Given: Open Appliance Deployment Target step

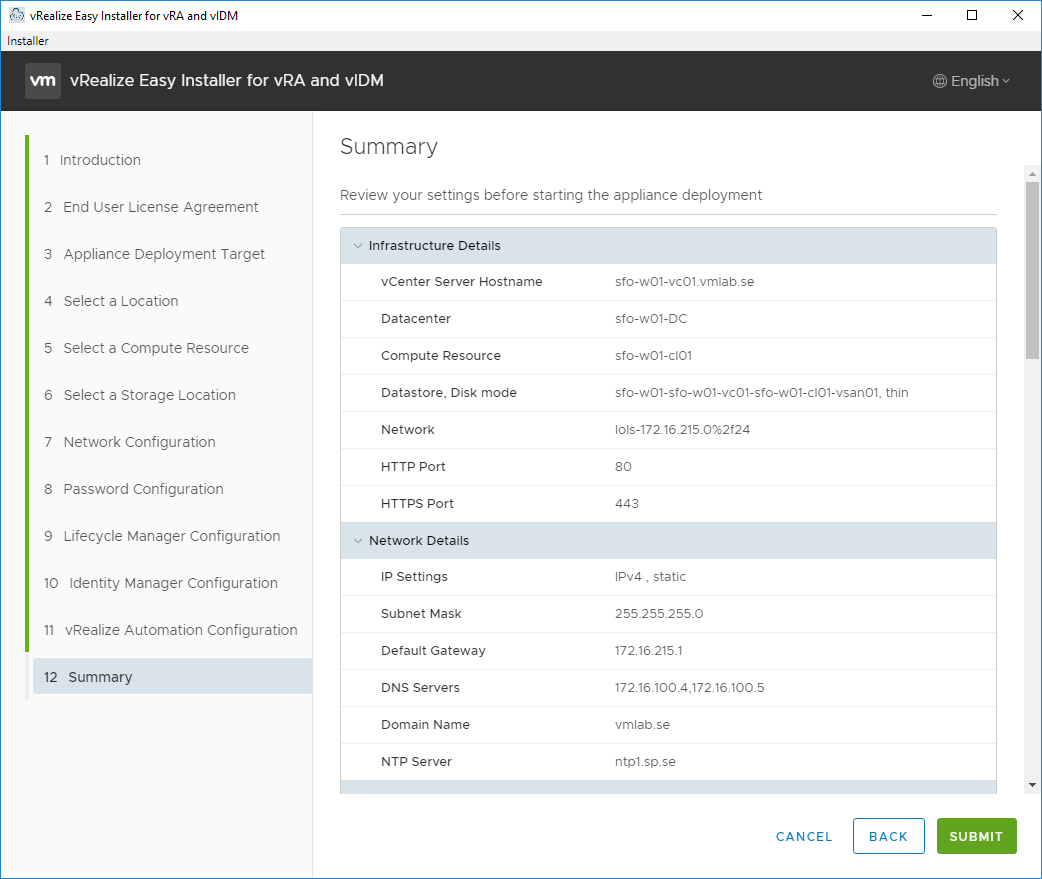Looking at the screenshot, I should [154, 254].
